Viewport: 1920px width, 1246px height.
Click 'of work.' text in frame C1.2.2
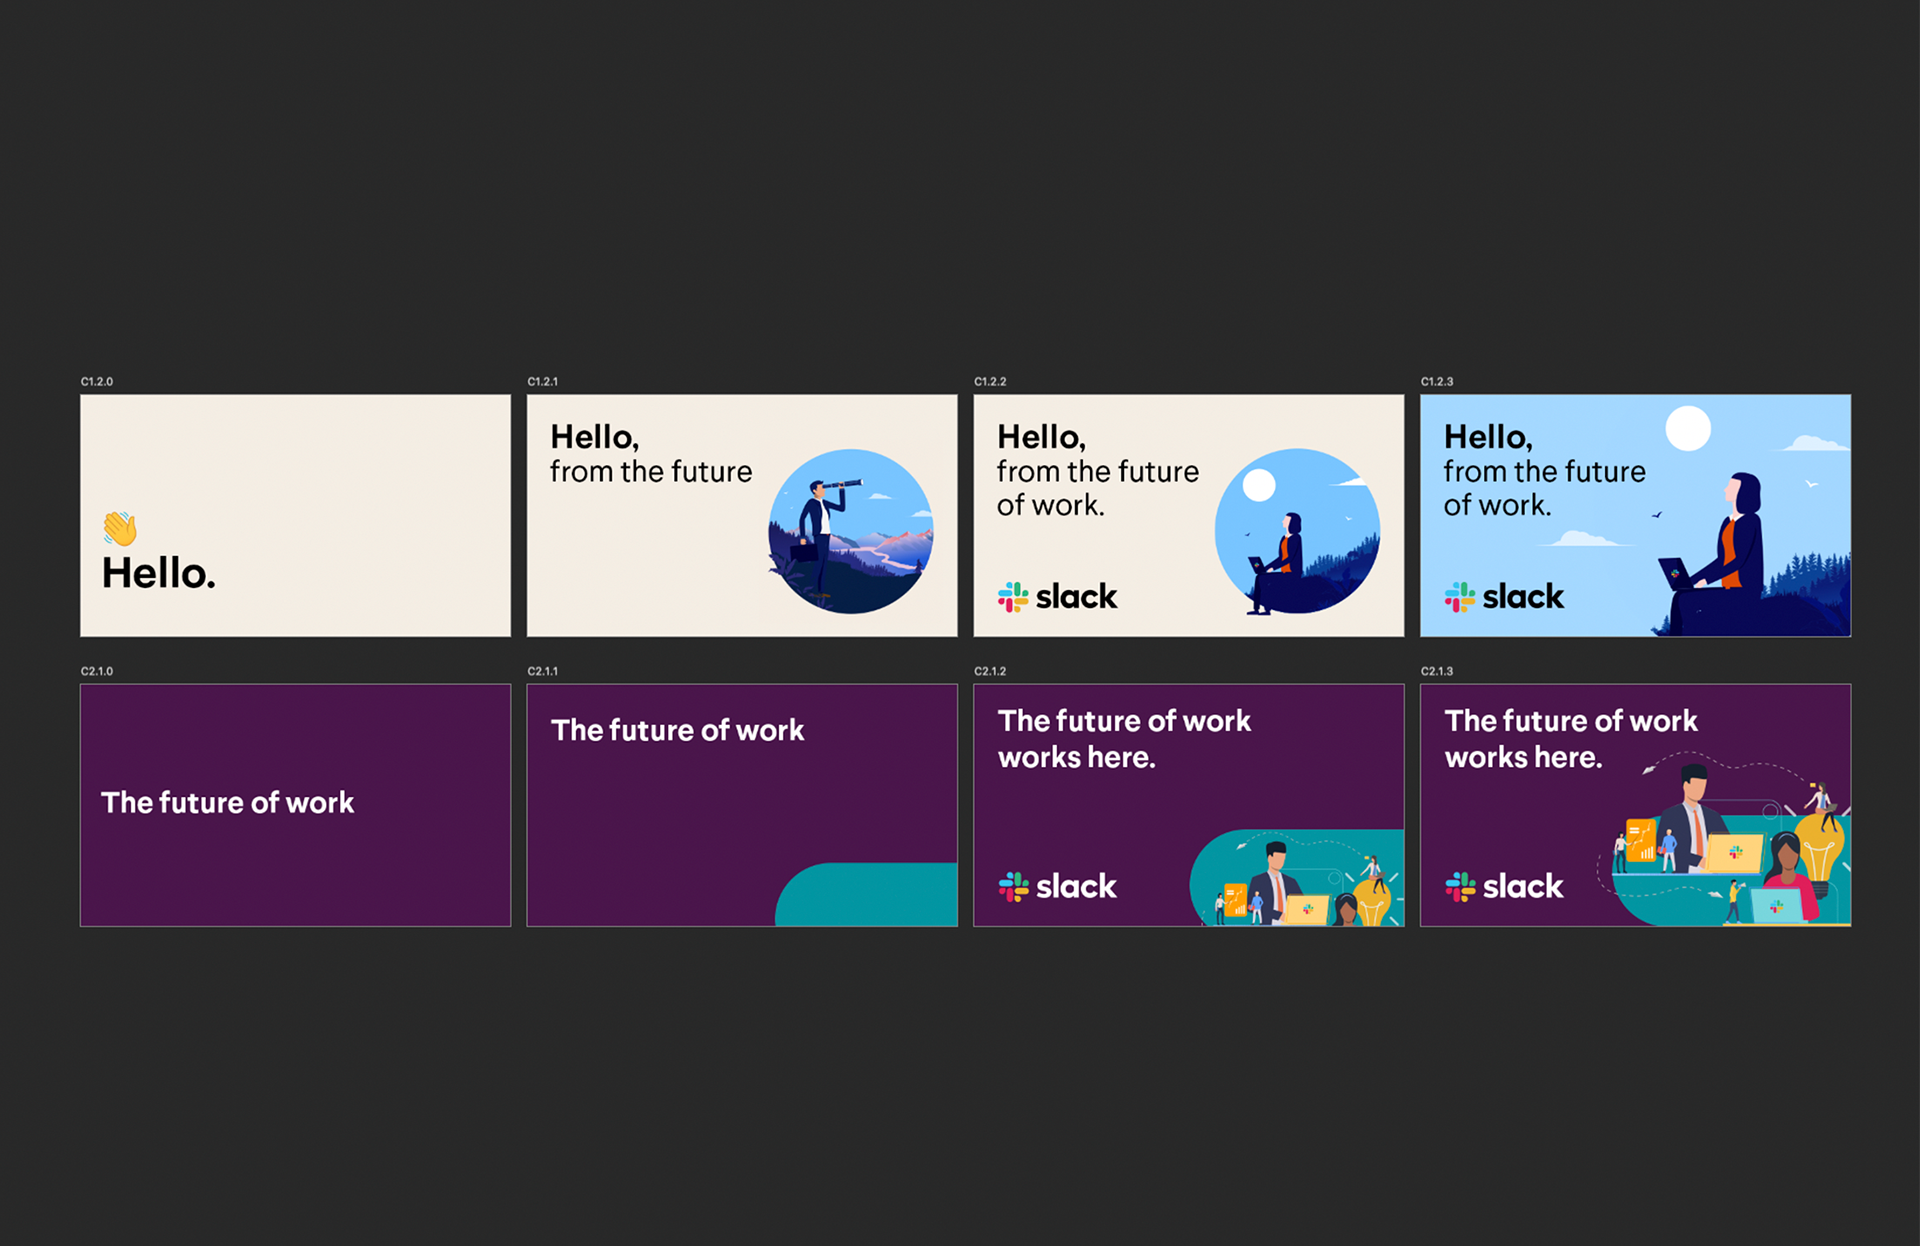pyautogui.click(x=1051, y=505)
